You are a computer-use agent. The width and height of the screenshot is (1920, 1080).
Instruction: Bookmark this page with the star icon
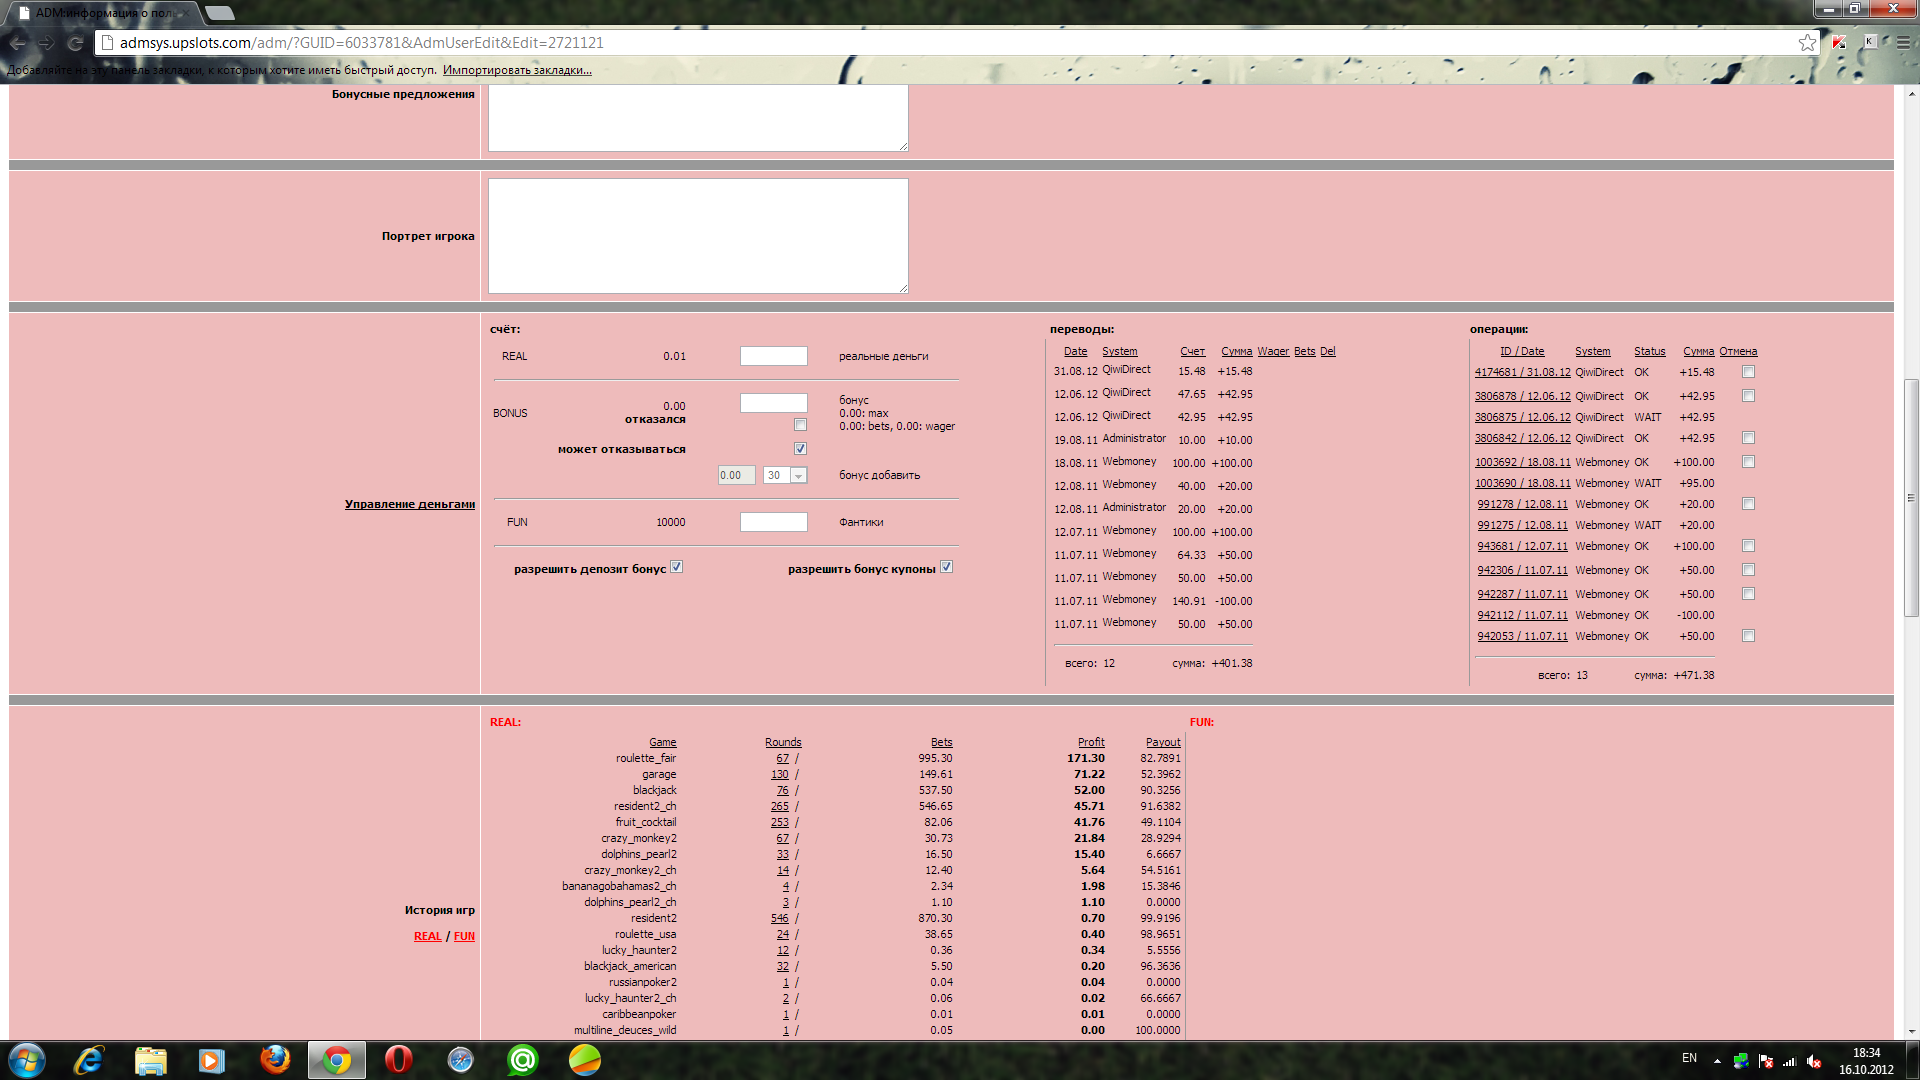1807,43
